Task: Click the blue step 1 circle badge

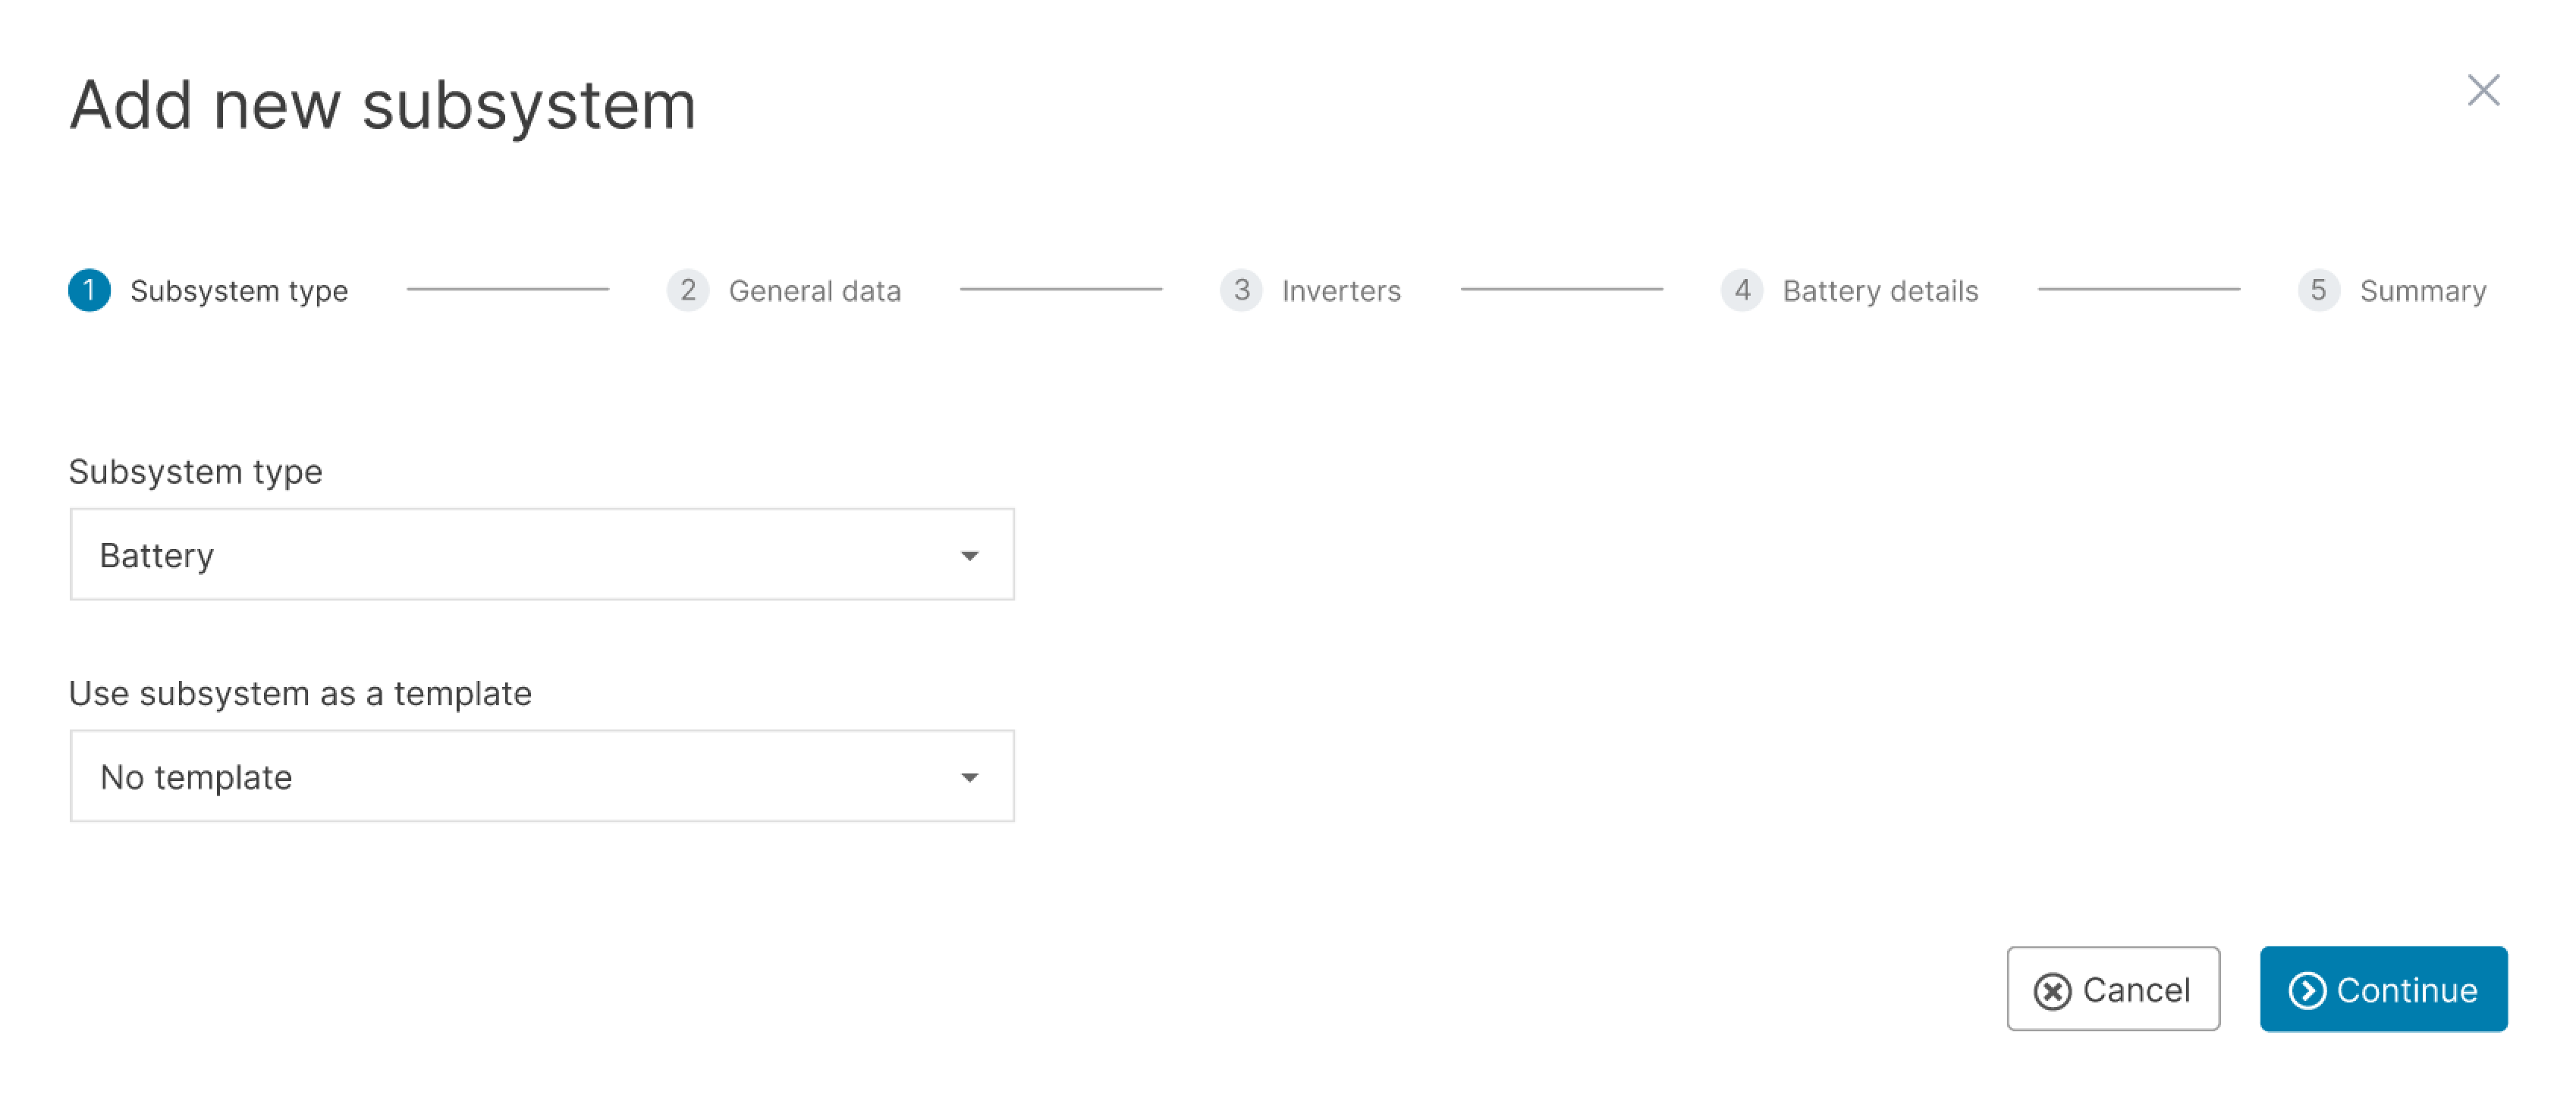Action: 90,290
